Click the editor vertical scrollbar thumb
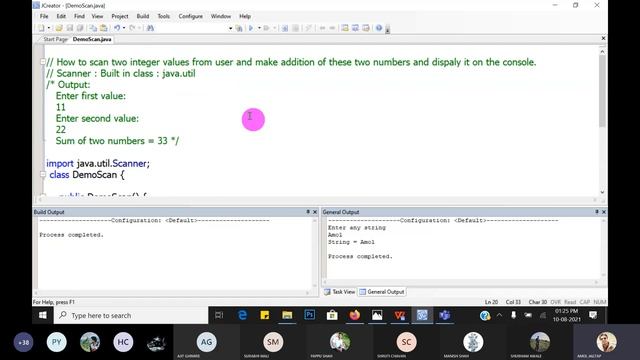The height and width of the screenshot is (360, 640). [602, 91]
